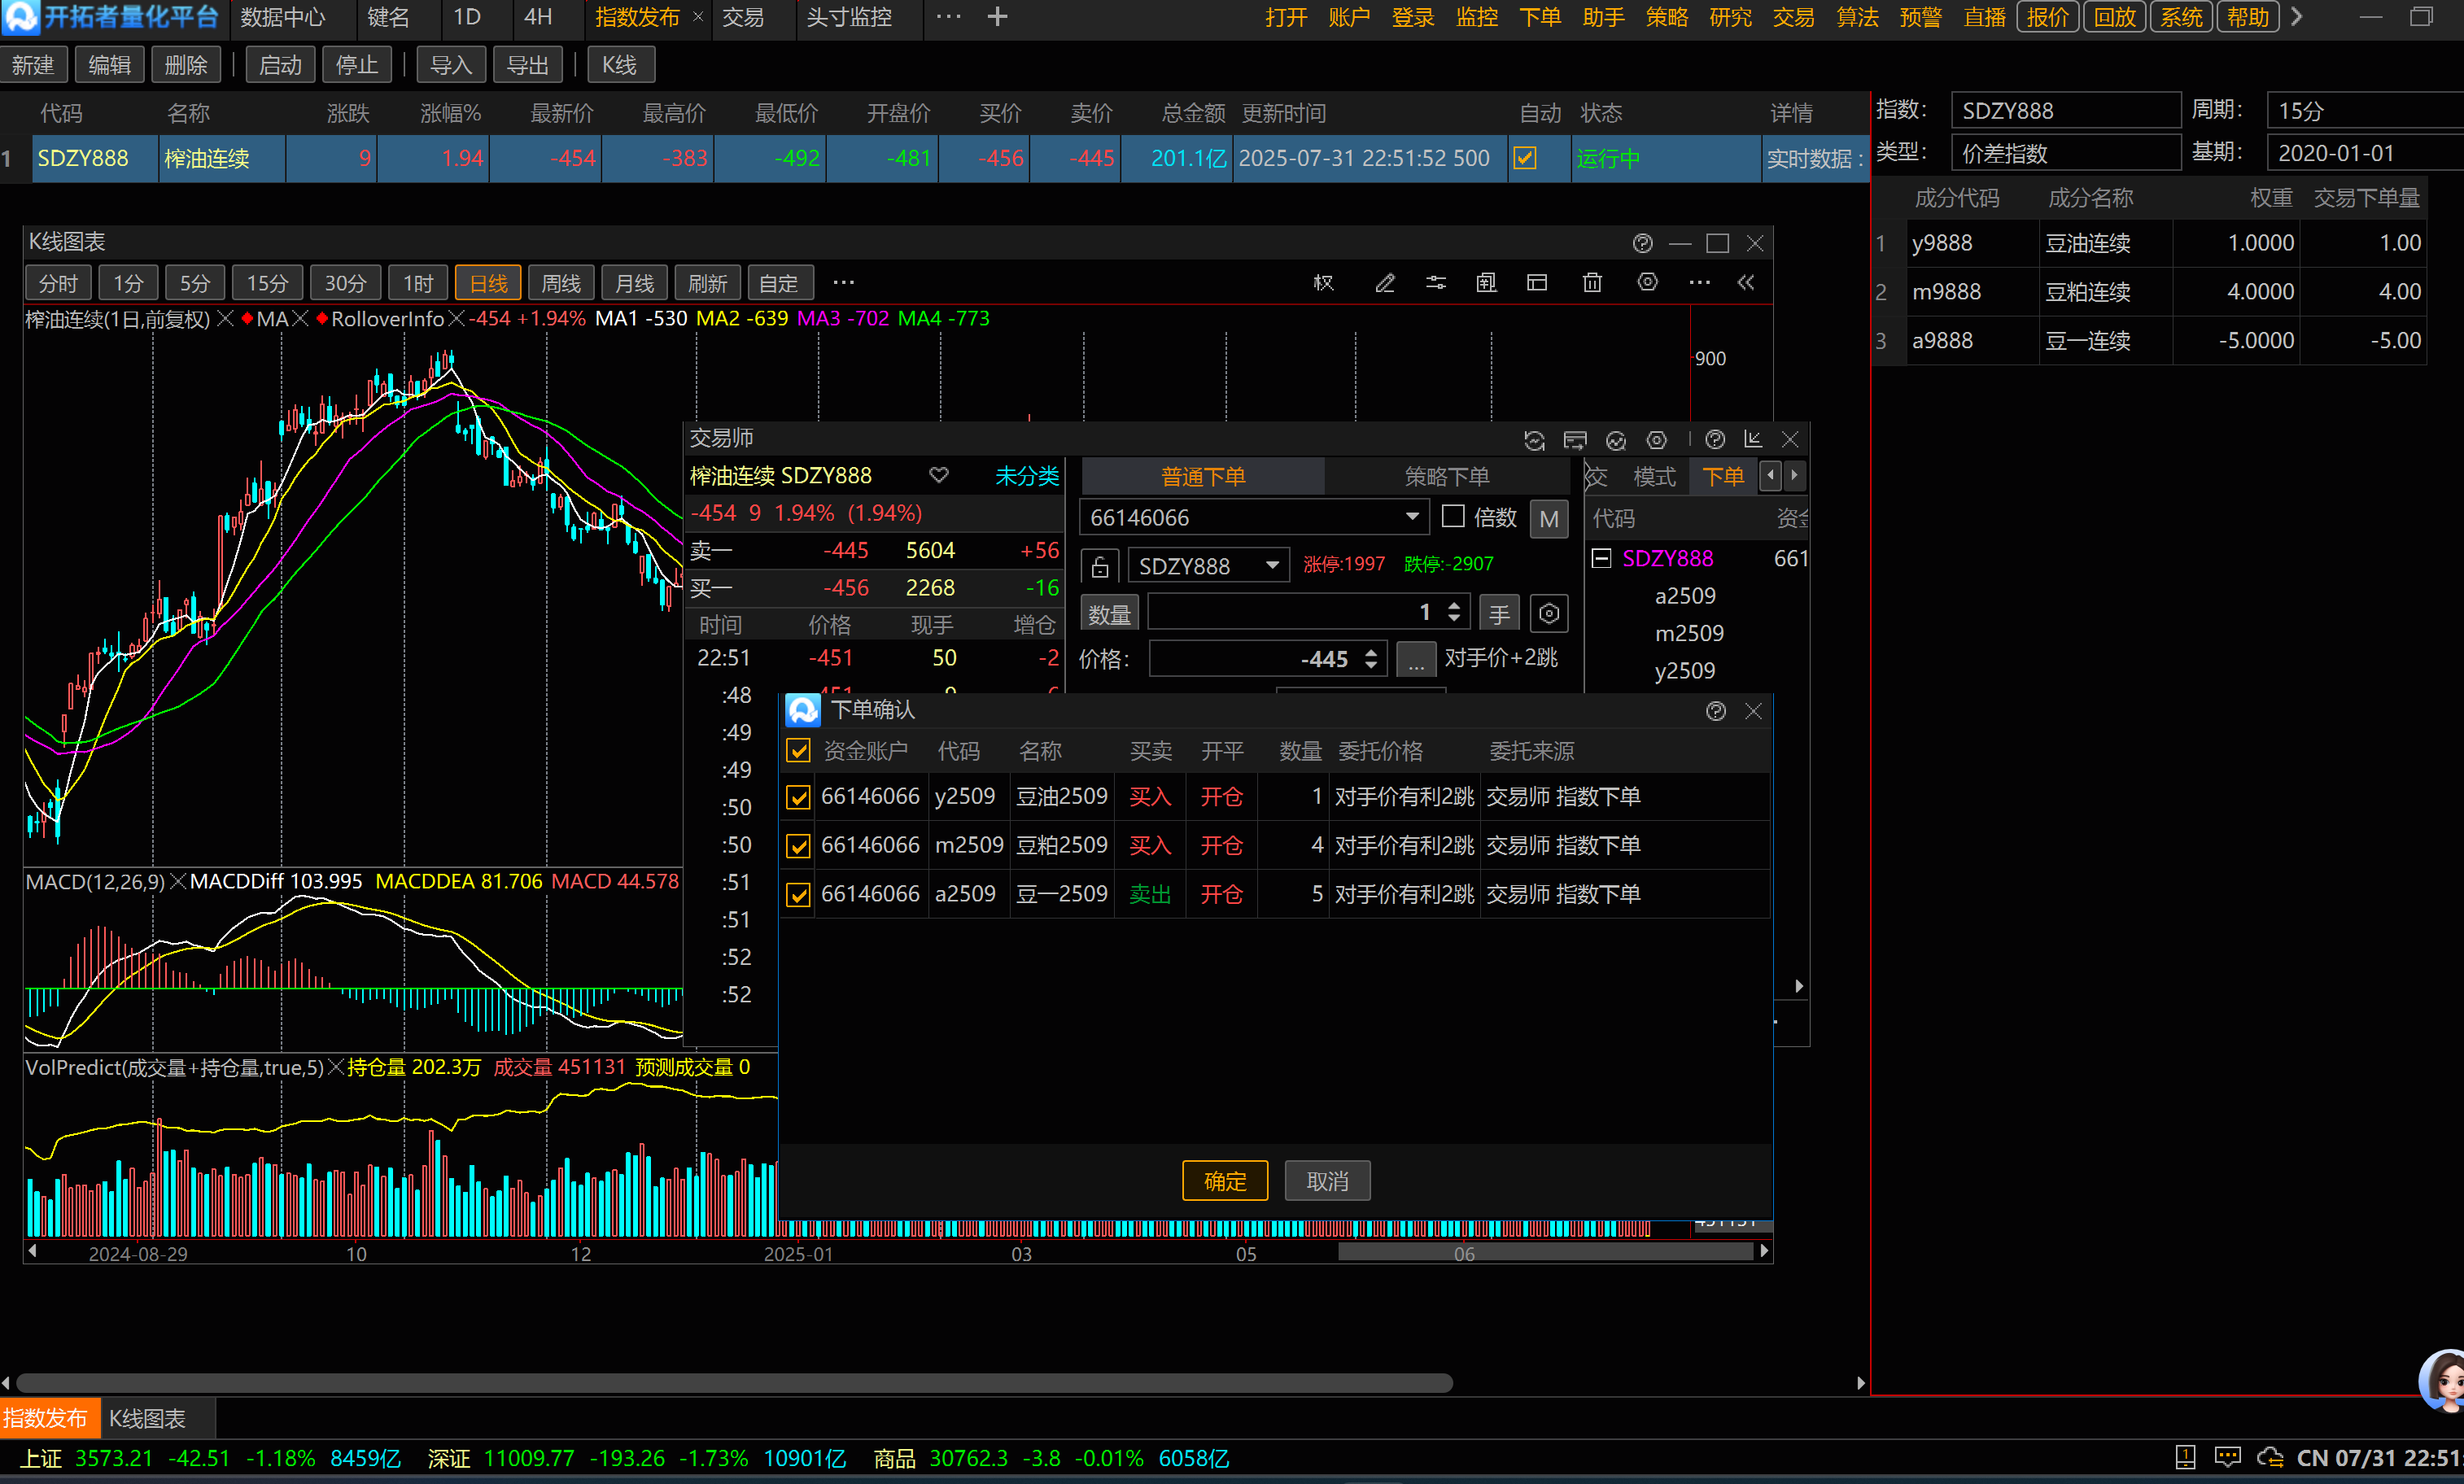Open help icon in 交易师 title bar
This screenshot has width=2464, height=1484.
1715,440
